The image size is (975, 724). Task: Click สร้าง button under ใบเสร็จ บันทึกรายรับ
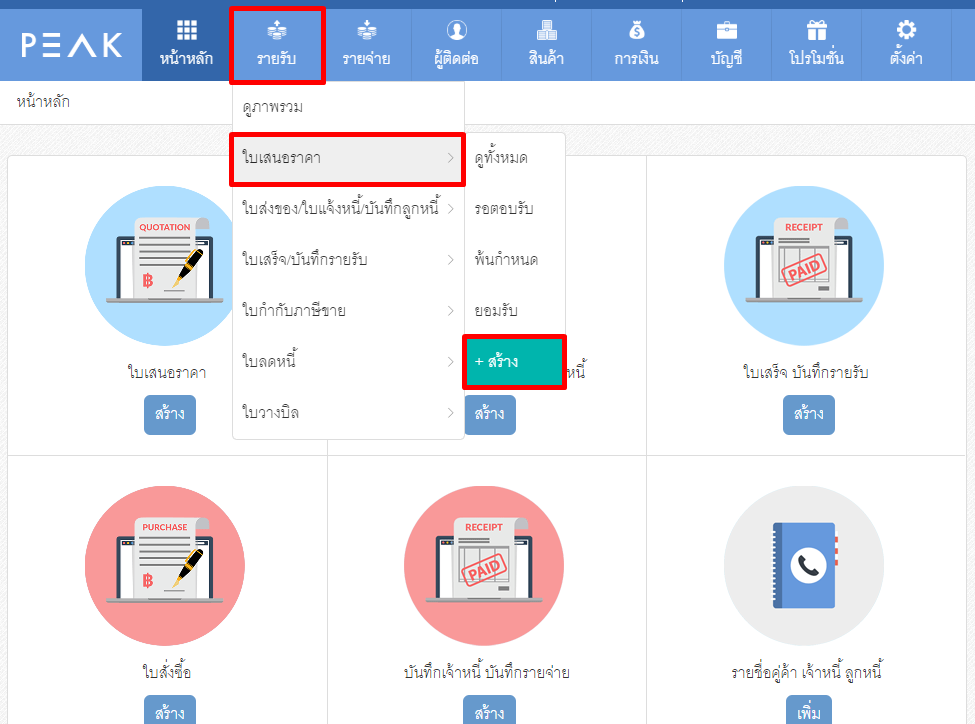coord(808,414)
